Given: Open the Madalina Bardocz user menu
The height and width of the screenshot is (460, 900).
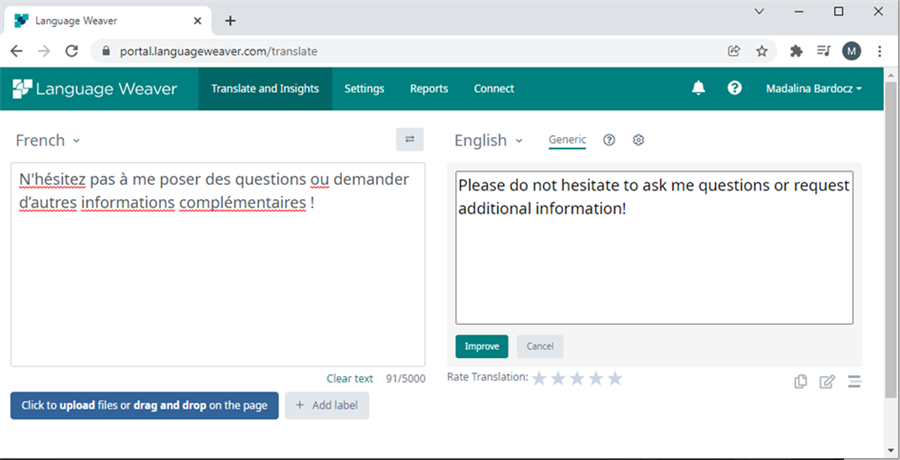Looking at the screenshot, I should click(x=813, y=89).
